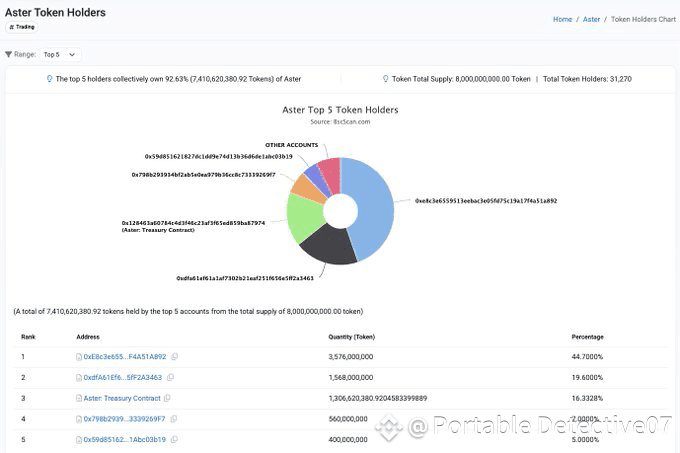Click the Rank column header
Screen dimensions: 680x453
coord(28,337)
